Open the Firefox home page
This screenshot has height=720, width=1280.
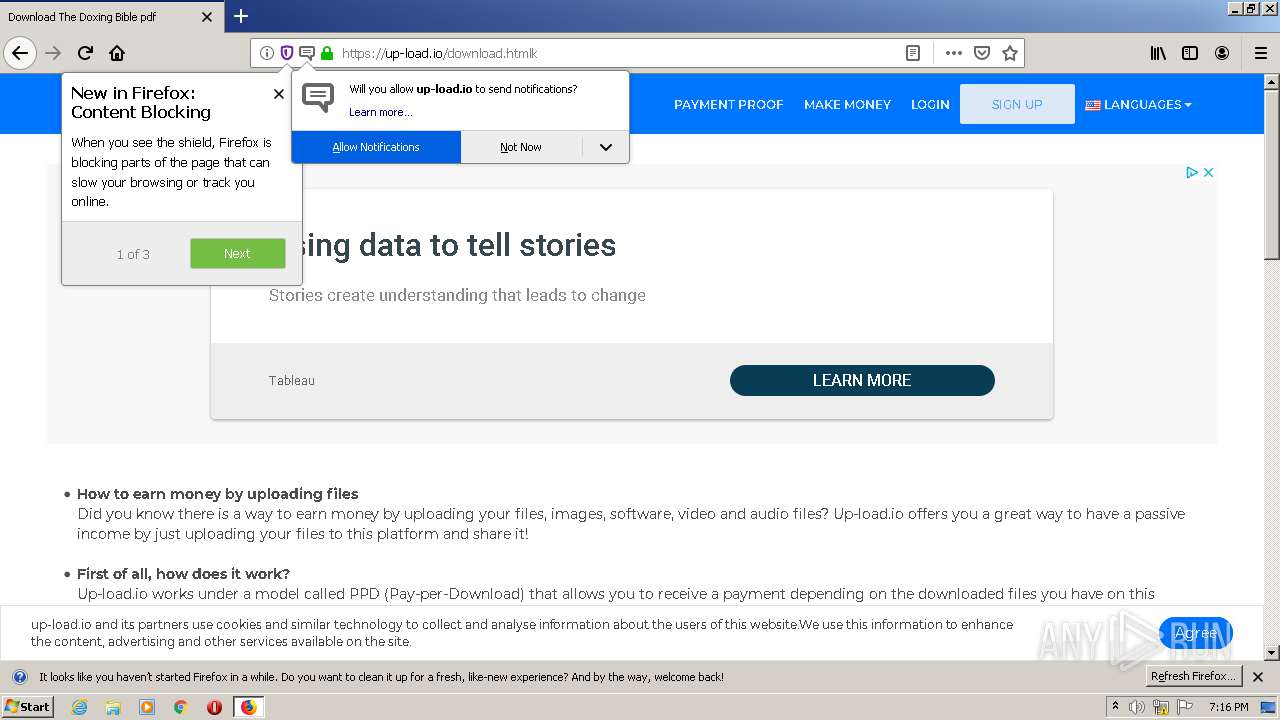[117, 53]
